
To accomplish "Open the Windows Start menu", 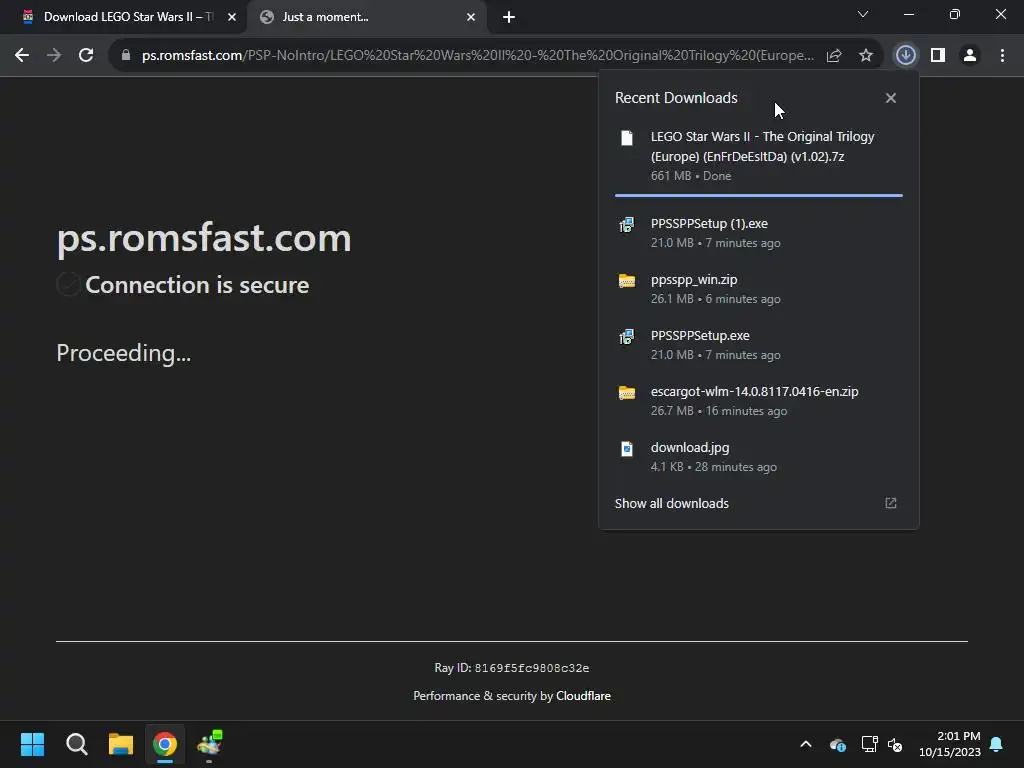I will [x=32, y=744].
